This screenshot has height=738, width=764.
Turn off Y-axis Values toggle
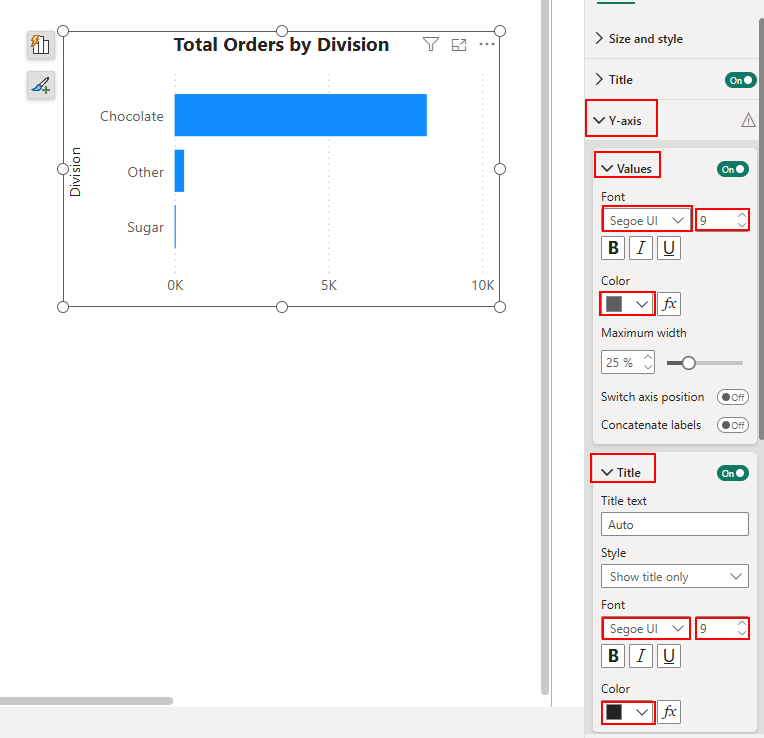pyautogui.click(x=732, y=169)
